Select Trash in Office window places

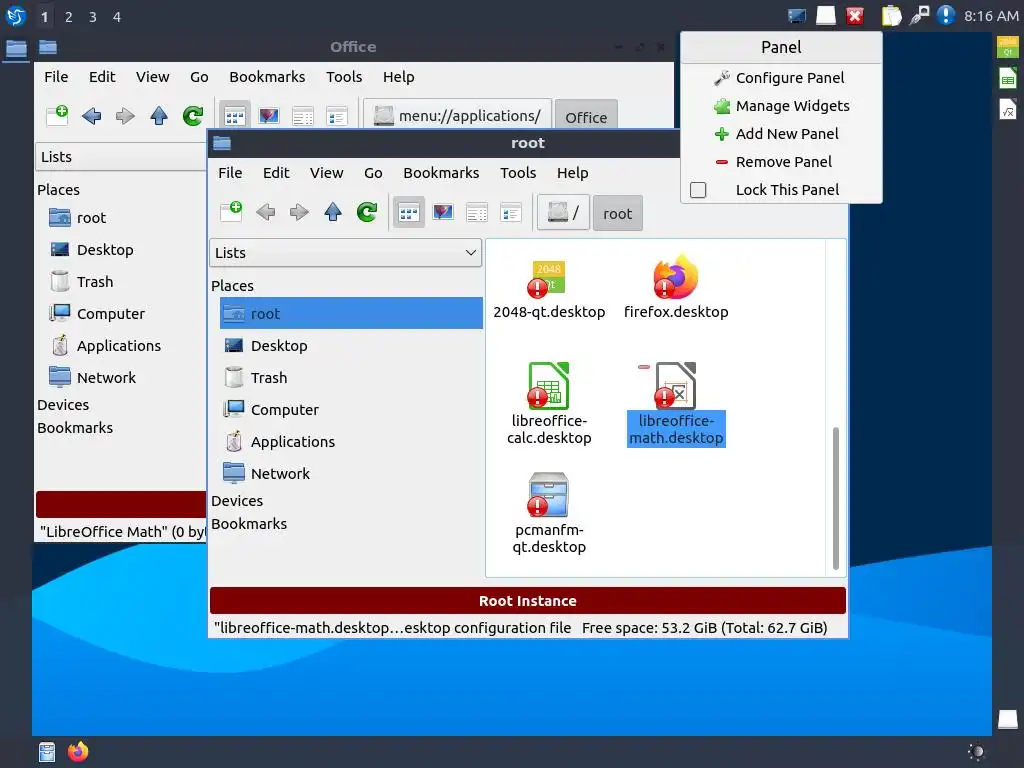126,281
